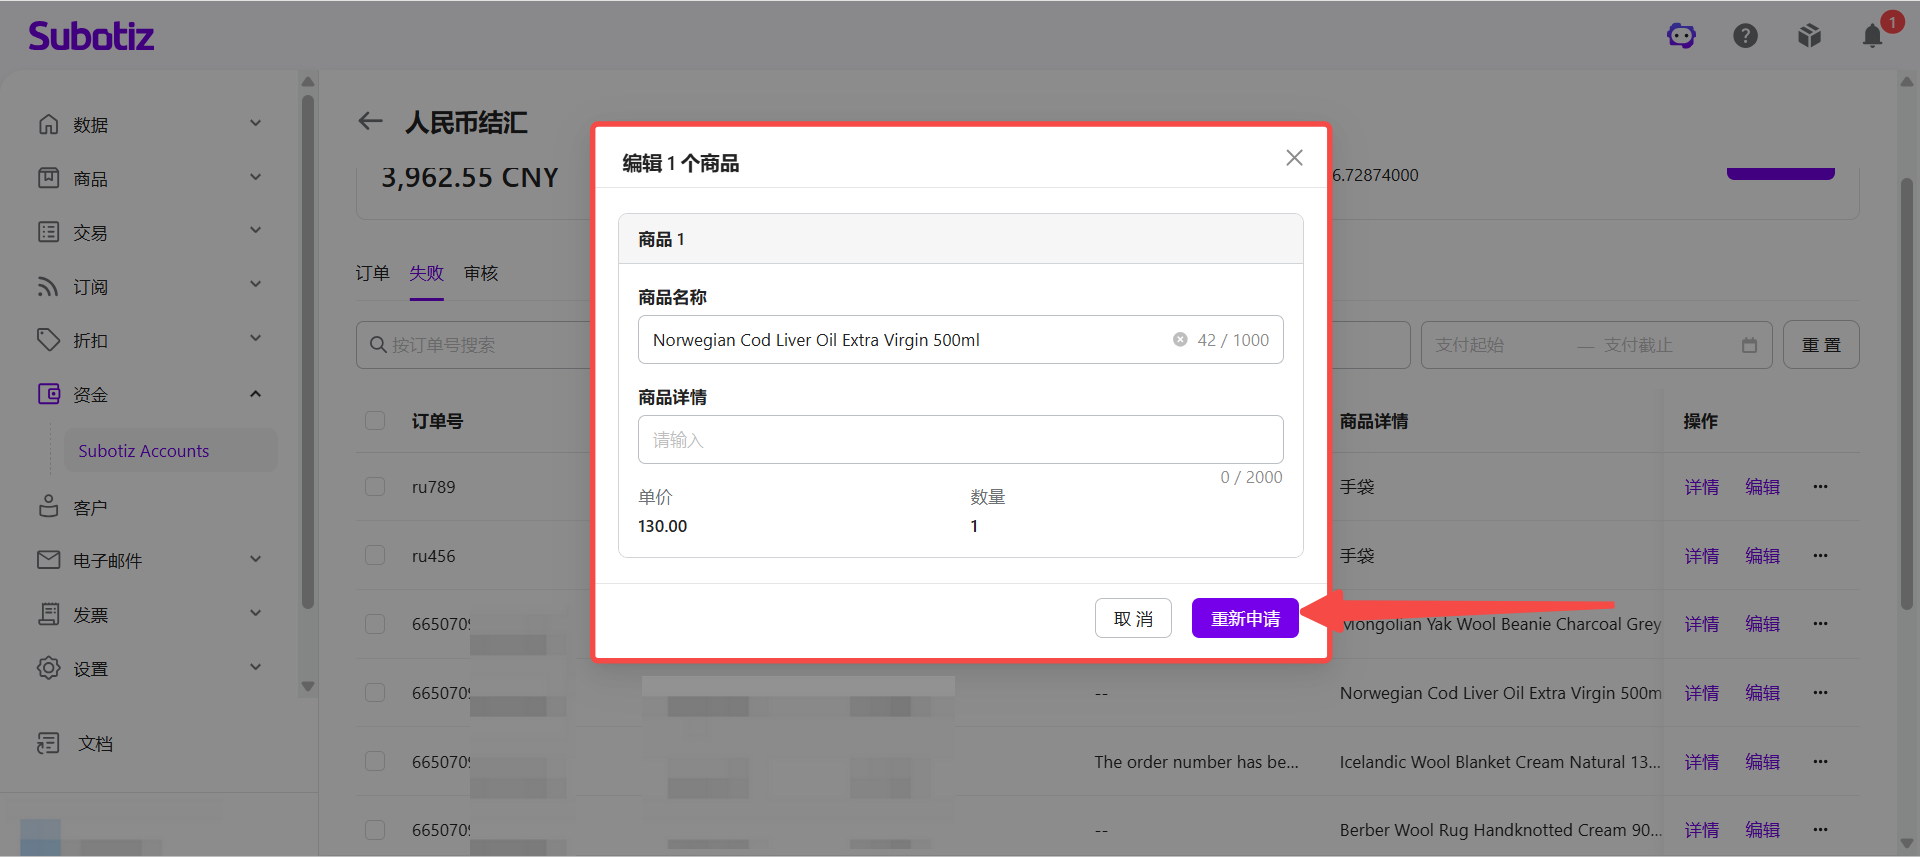
Task: Open the notifications bell
Action: [1873, 36]
